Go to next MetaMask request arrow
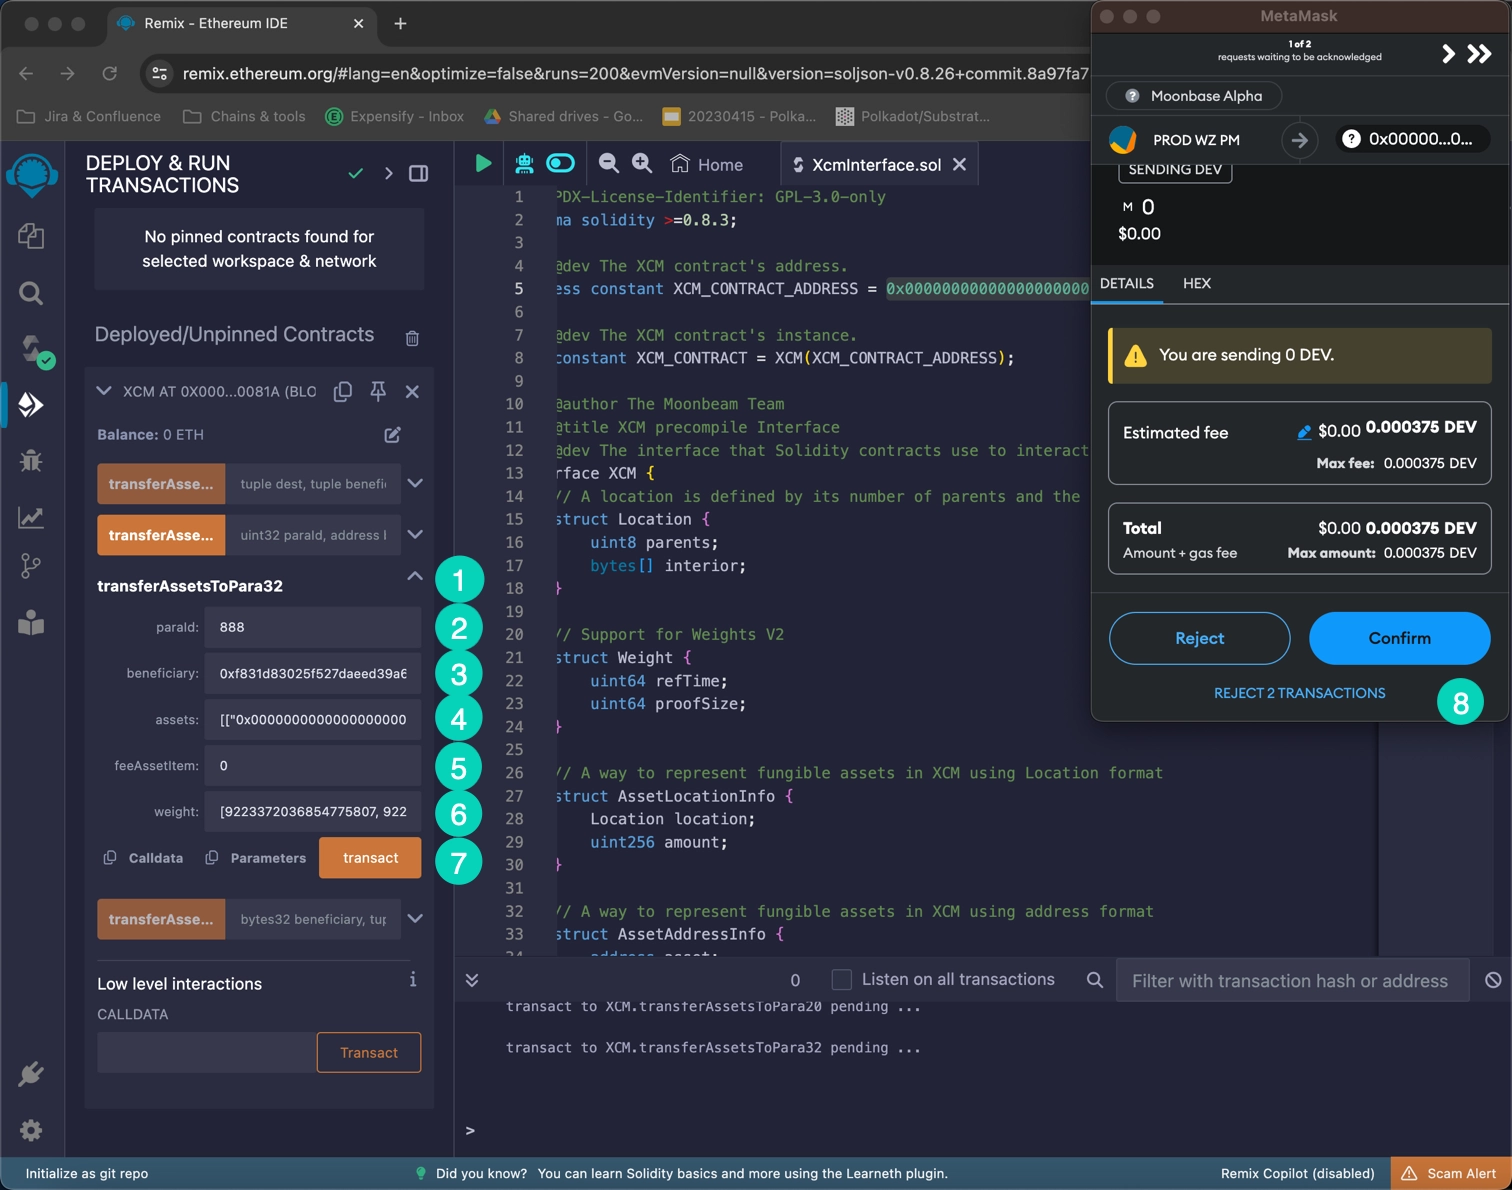Viewport: 1512px width, 1190px height. point(1448,54)
